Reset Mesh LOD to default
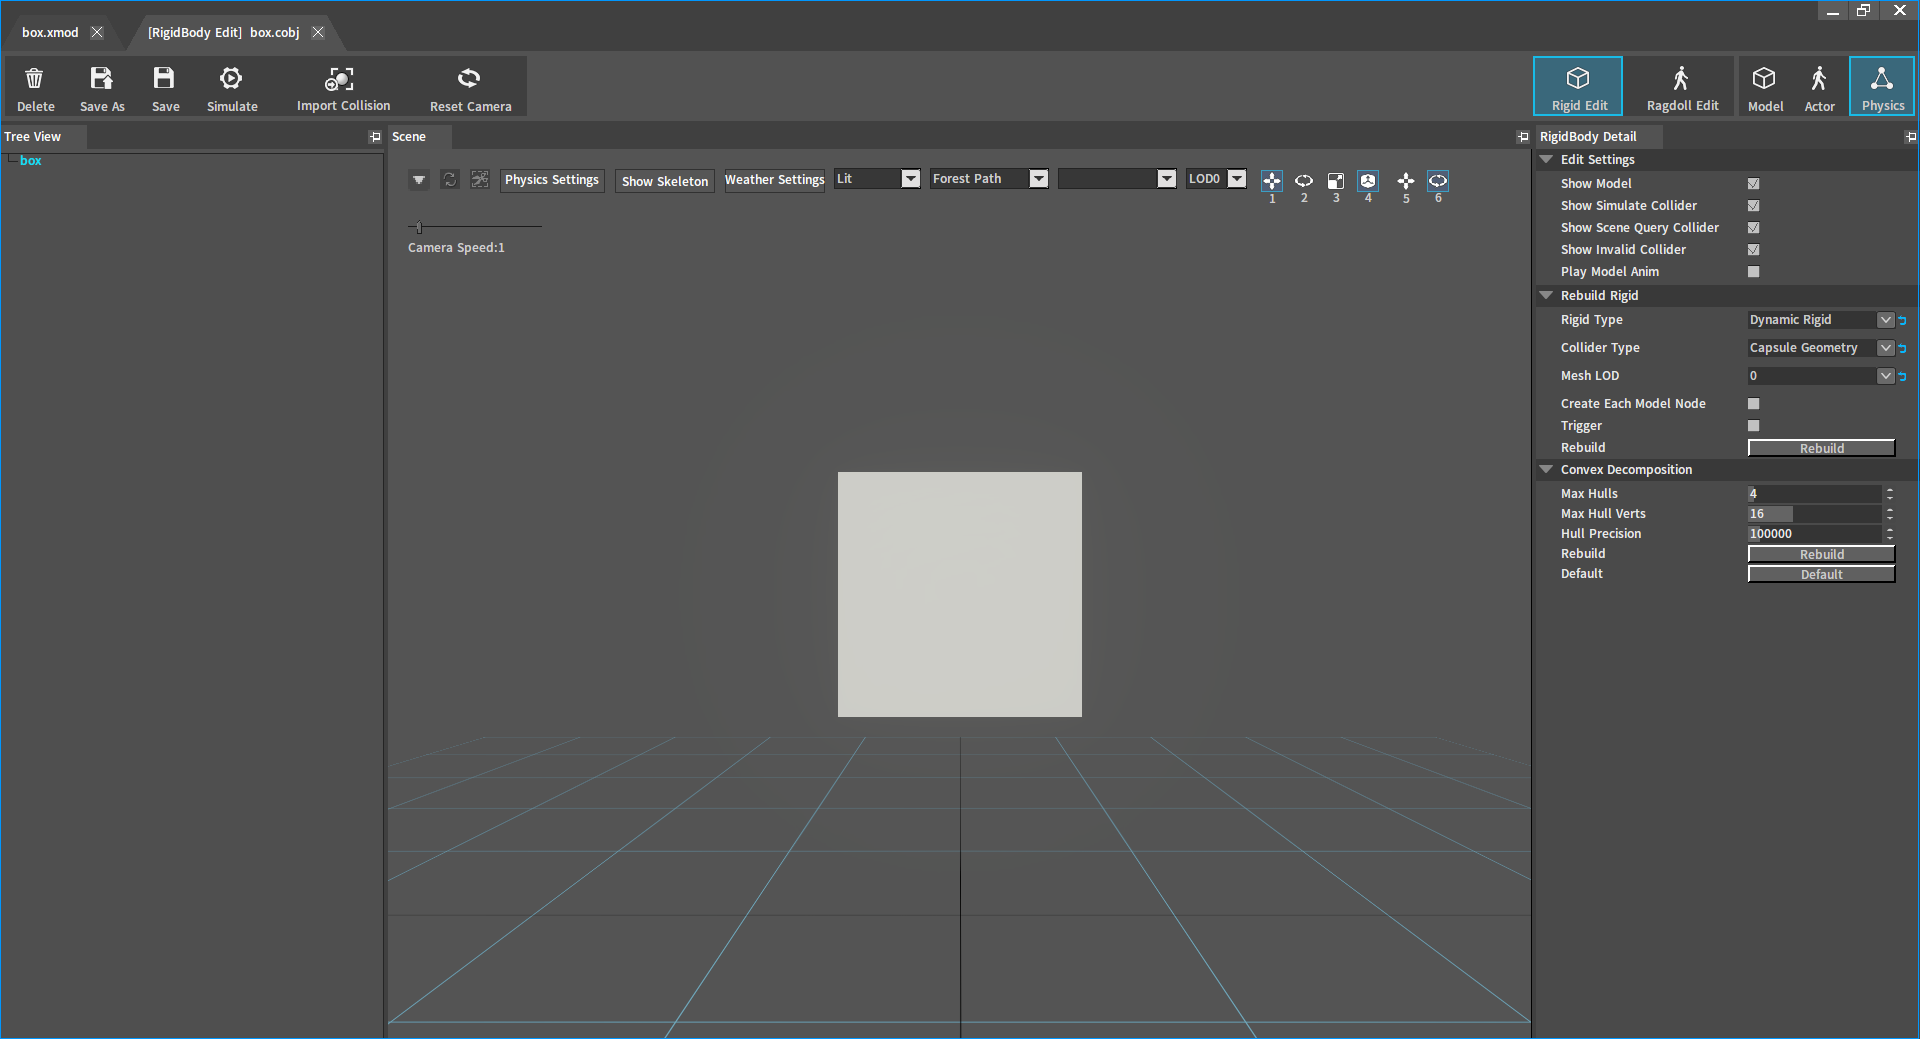1920x1039 pixels. coord(1902,377)
